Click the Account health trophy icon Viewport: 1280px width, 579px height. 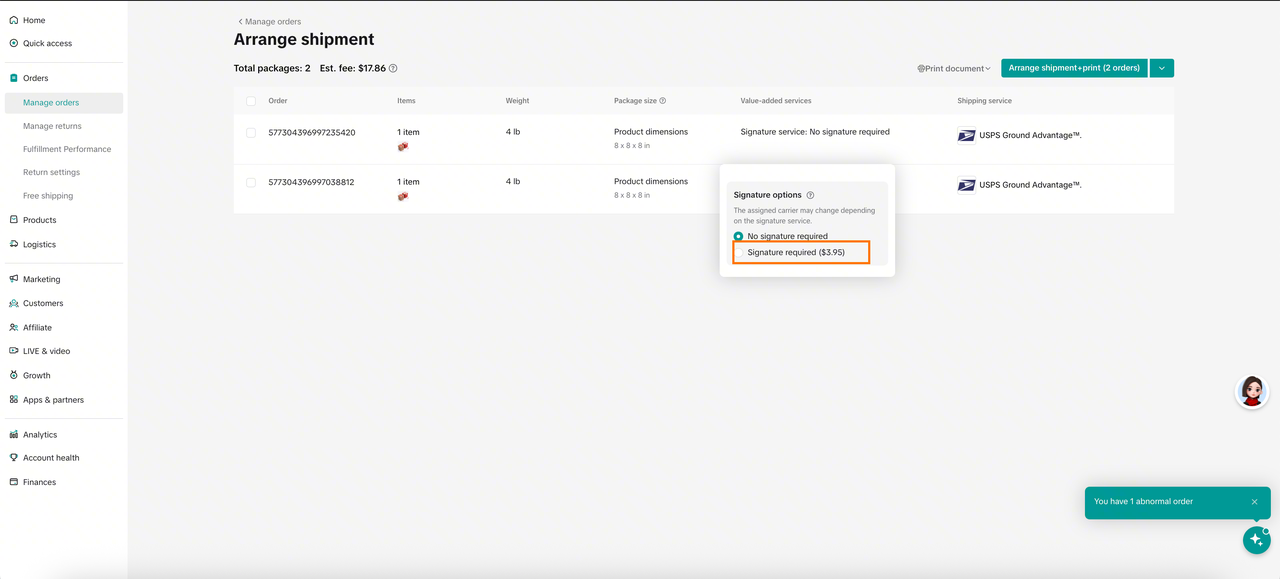coord(14,458)
